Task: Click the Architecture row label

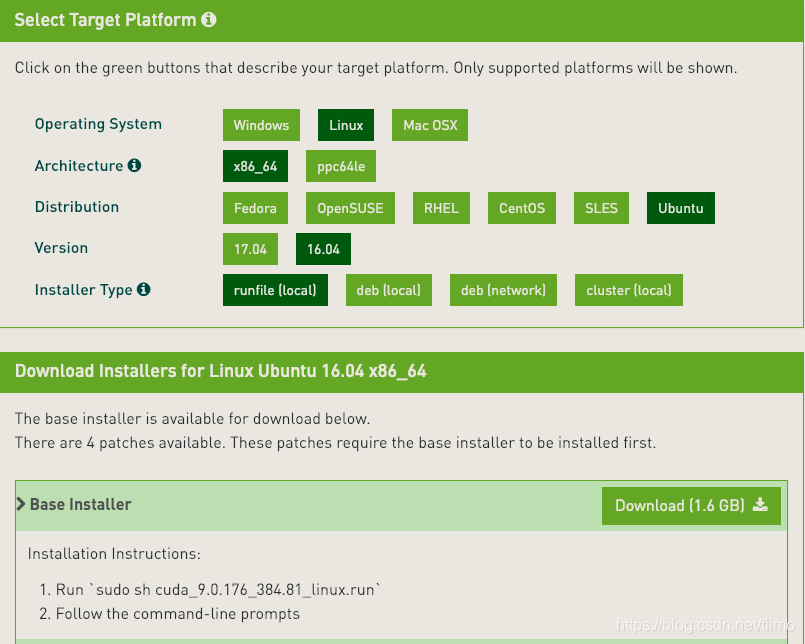Action: tap(79, 166)
